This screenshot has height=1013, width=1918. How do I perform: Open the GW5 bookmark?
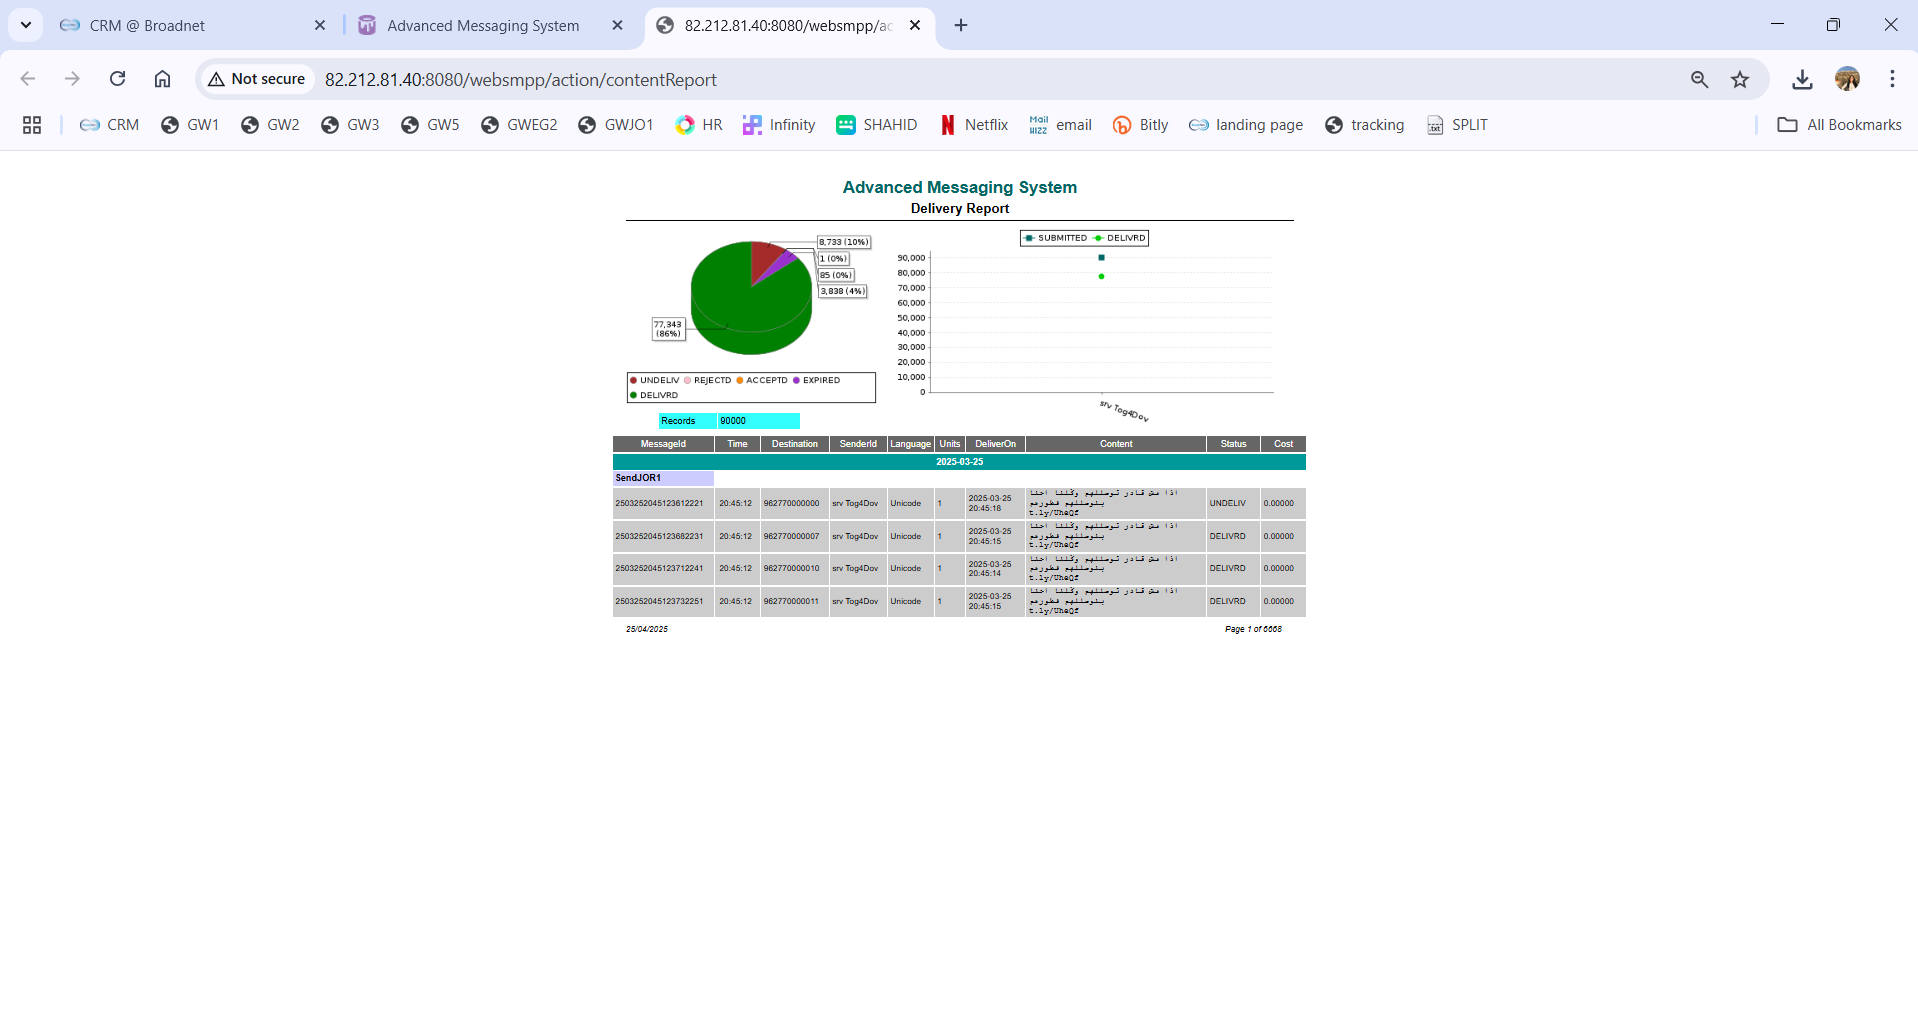click(x=430, y=125)
